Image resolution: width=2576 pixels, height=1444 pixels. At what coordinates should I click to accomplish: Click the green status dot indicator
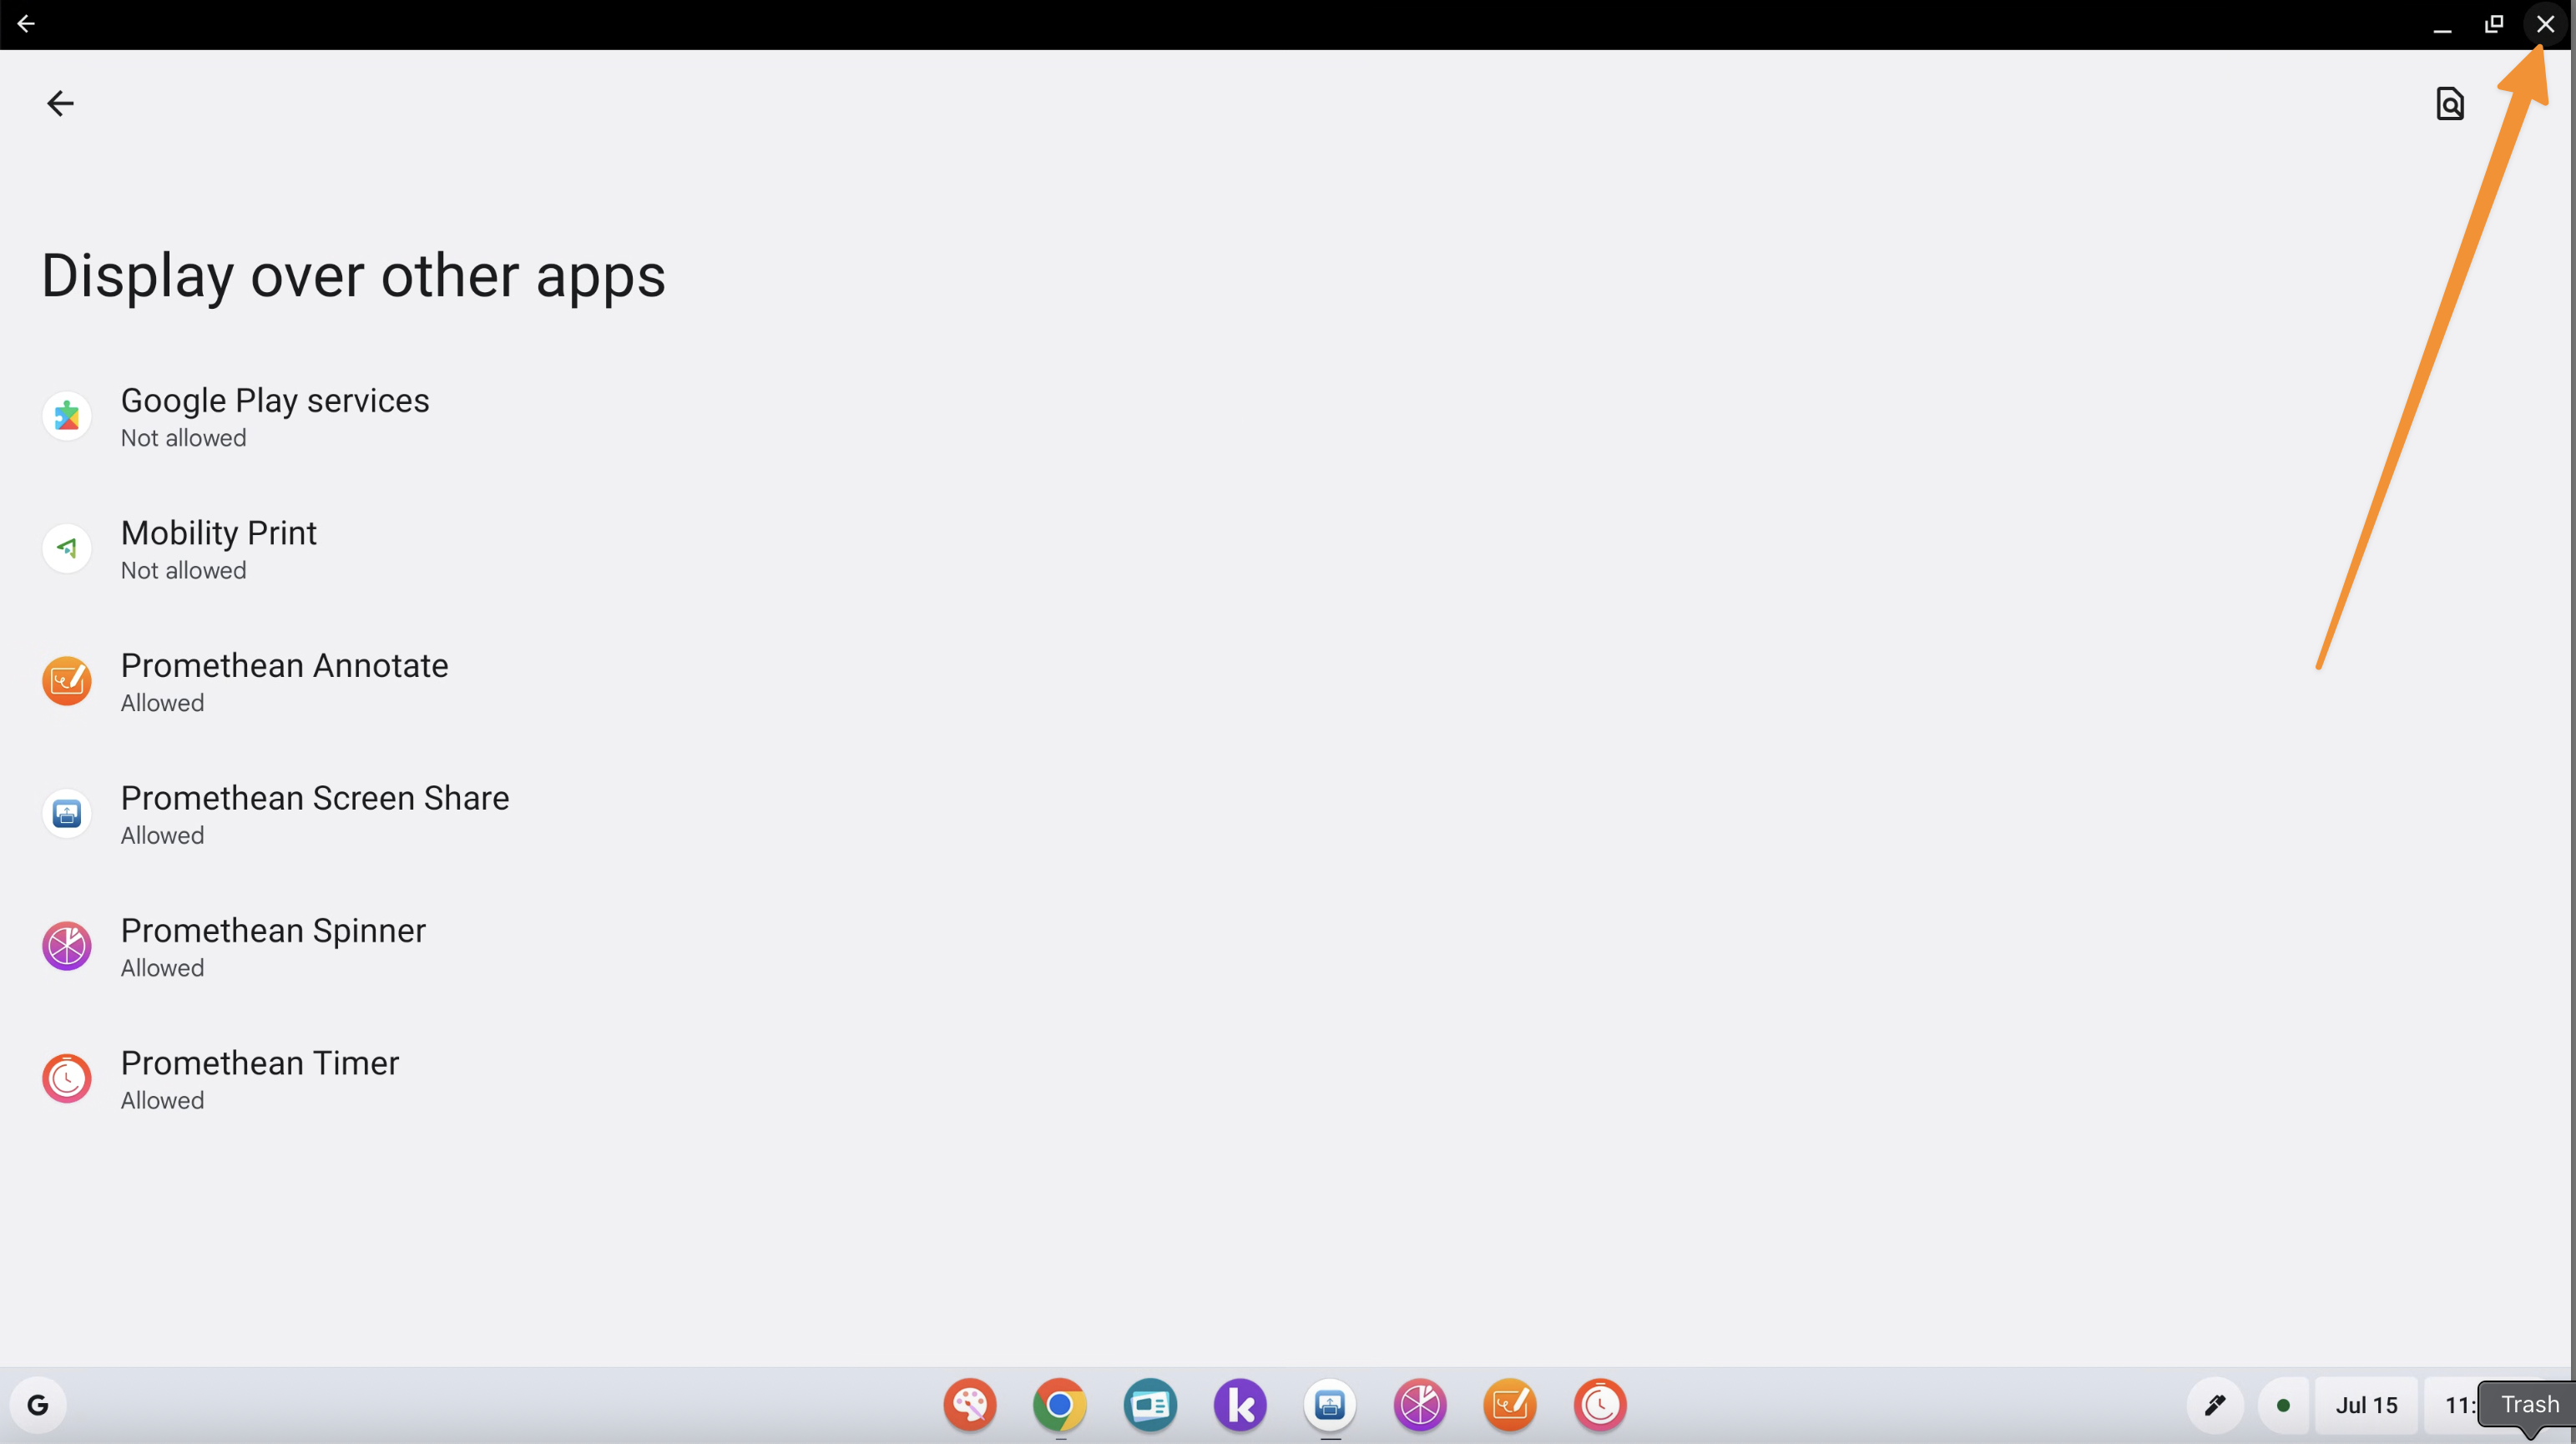click(2283, 1405)
